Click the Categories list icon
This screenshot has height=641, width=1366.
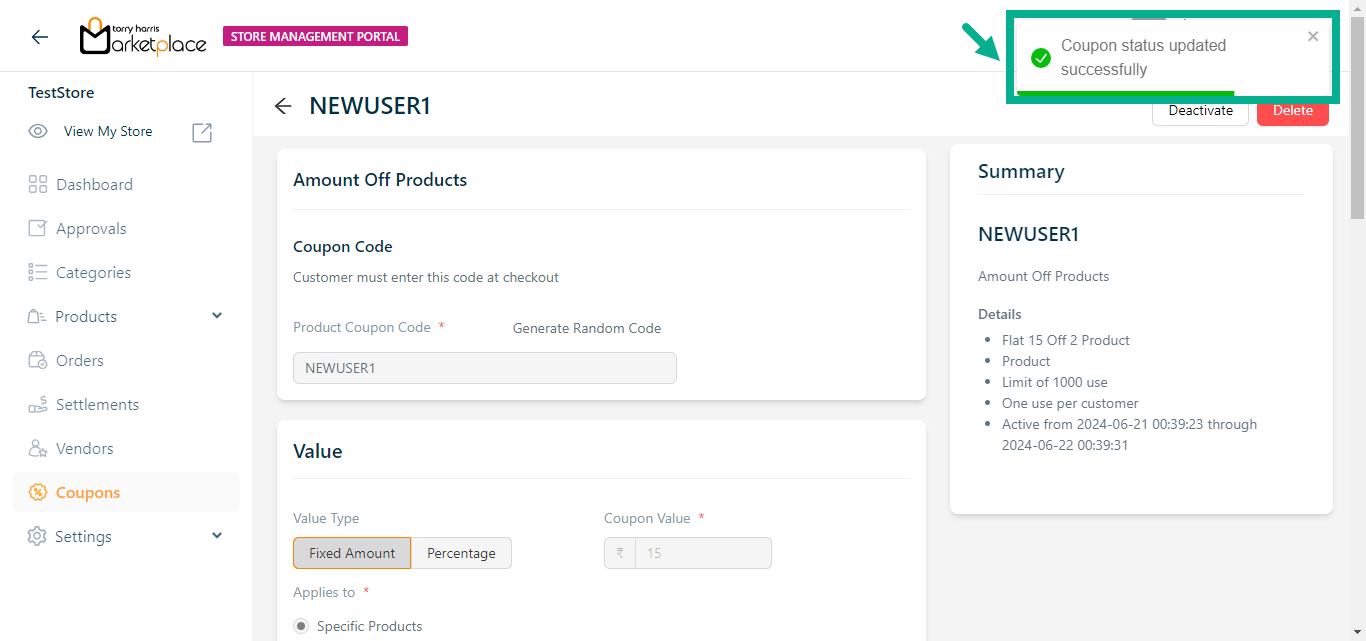(x=38, y=272)
